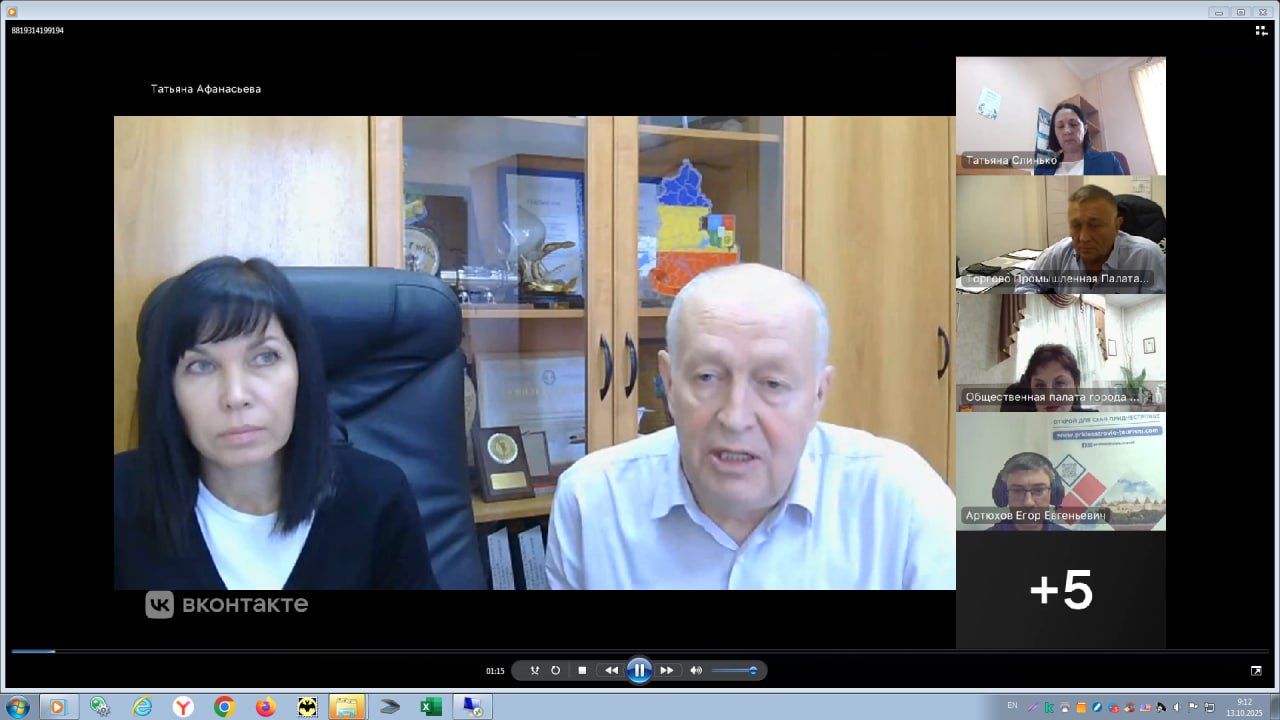Launch Firefox from the taskbar
This screenshot has height=720, width=1280.
pos(265,707)
